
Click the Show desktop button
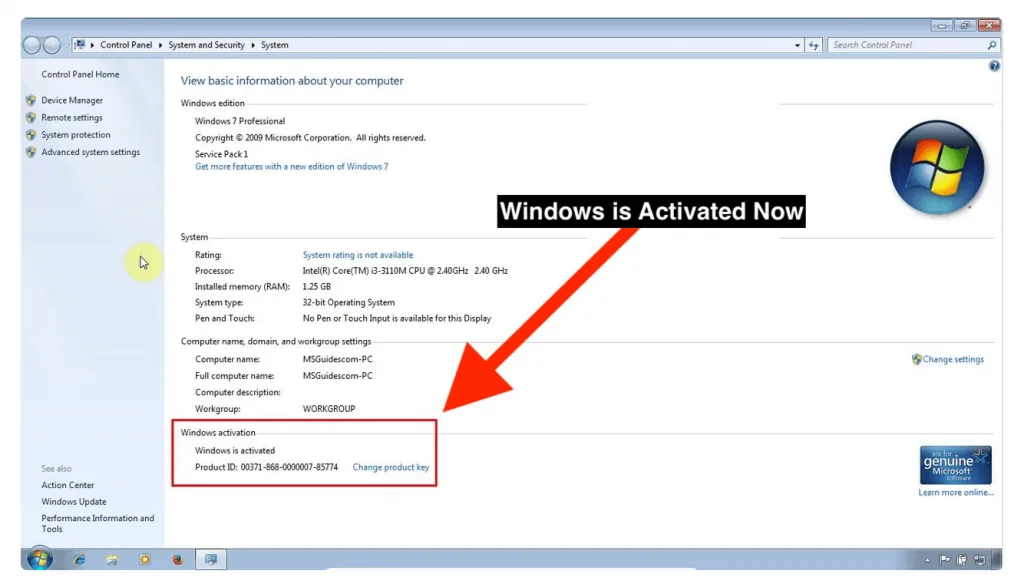[997, 560]
